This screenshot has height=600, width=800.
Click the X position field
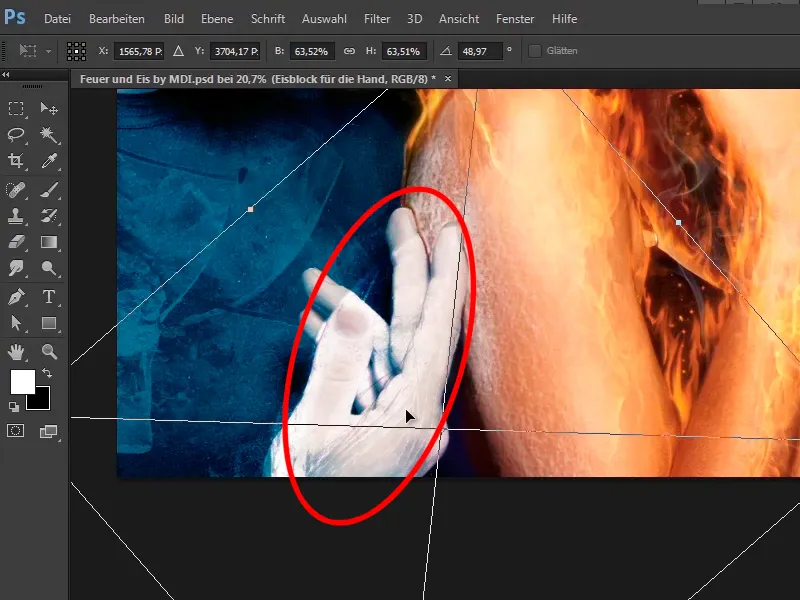click(138, 51)
